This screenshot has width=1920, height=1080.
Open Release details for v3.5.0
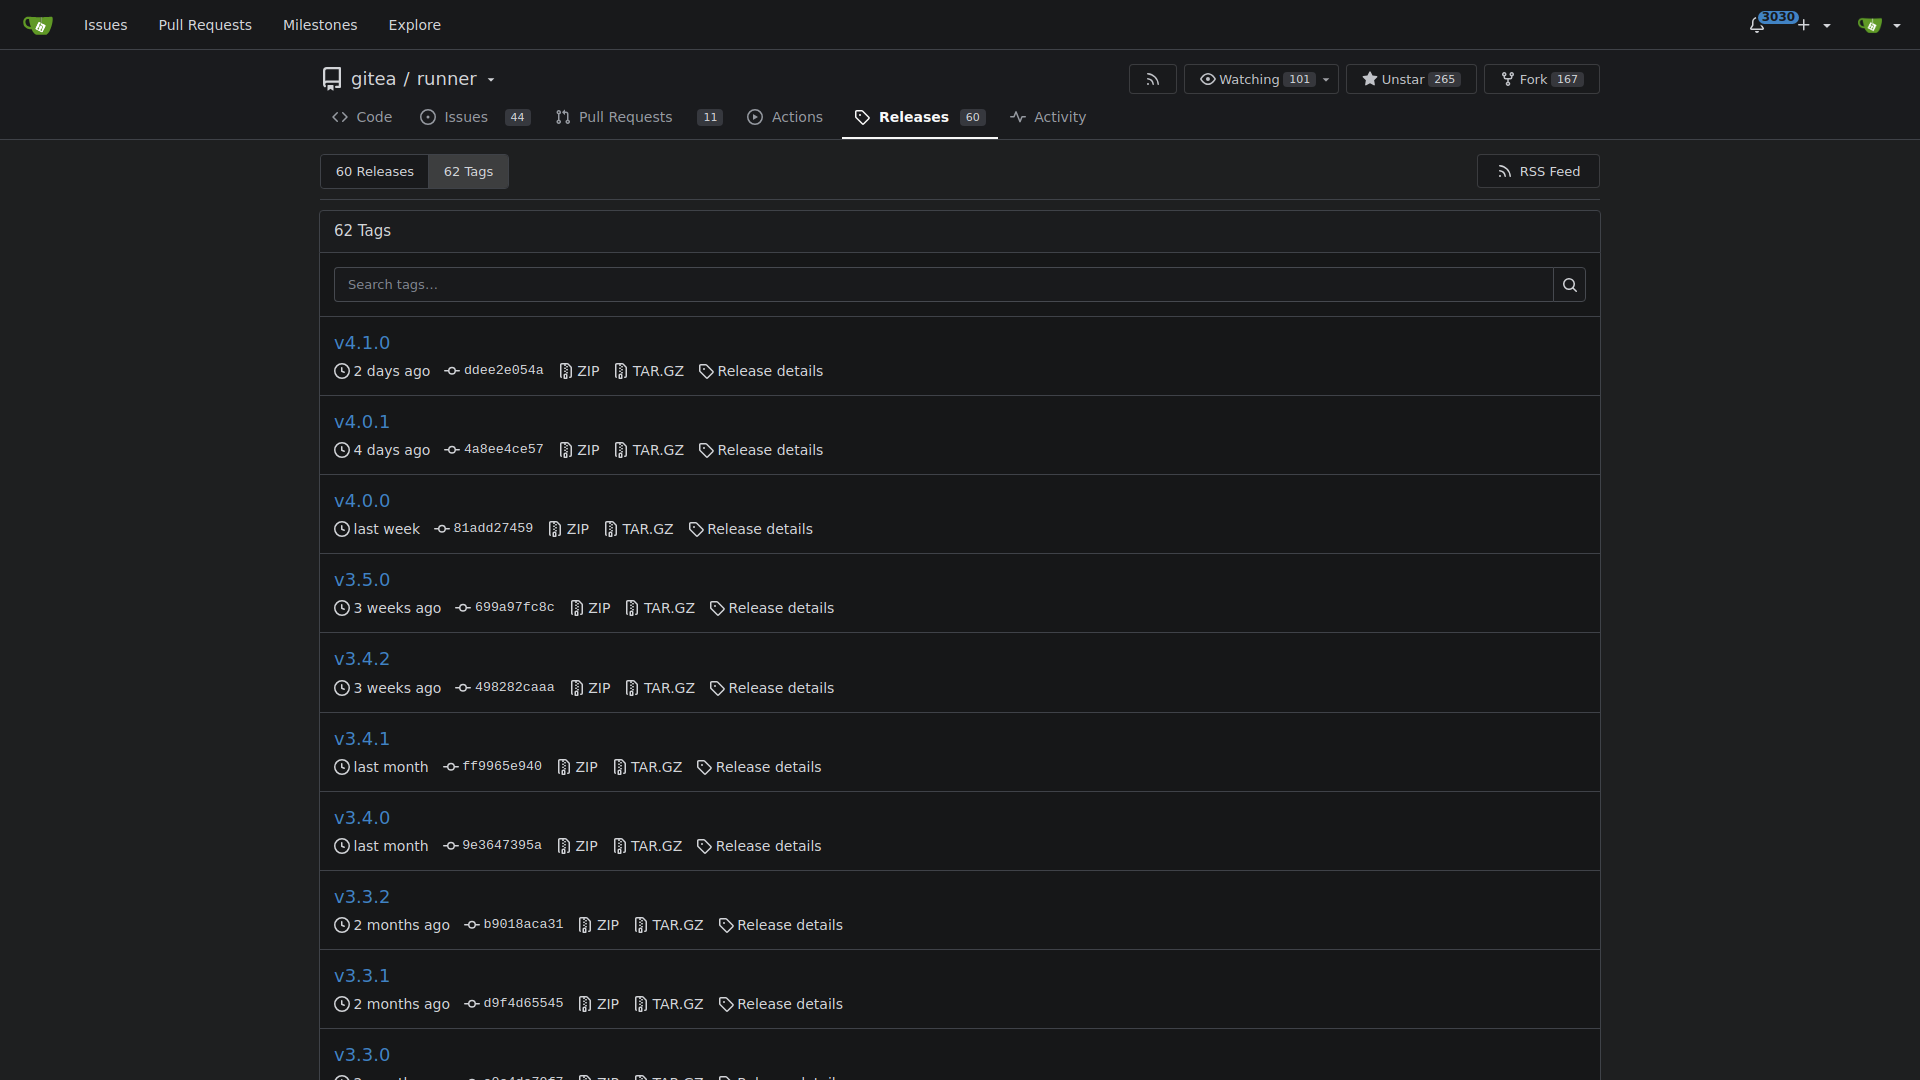(772, 608)
